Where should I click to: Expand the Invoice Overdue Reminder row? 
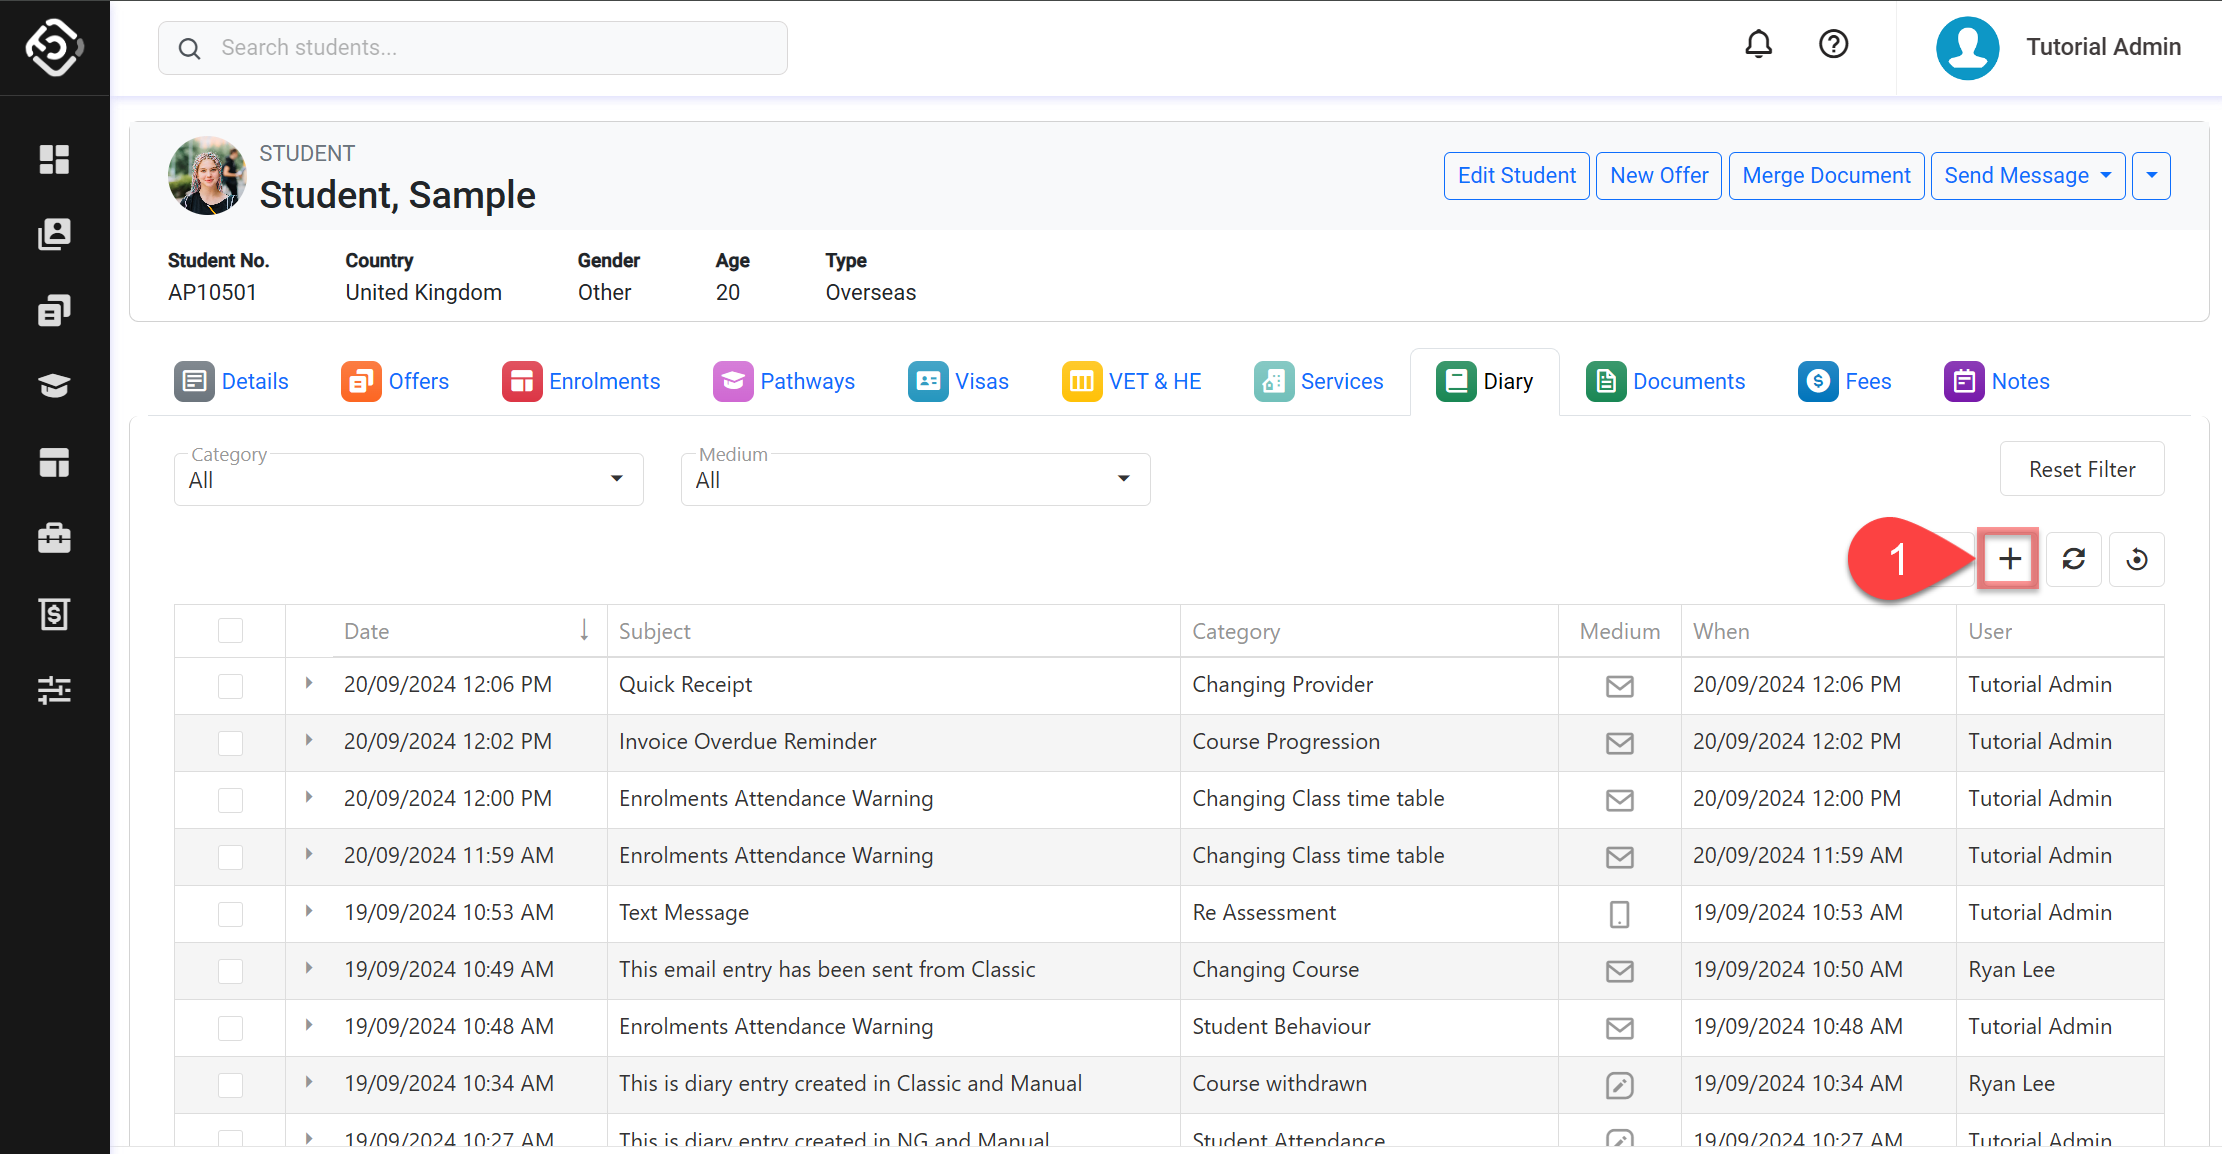click(309, 740)
